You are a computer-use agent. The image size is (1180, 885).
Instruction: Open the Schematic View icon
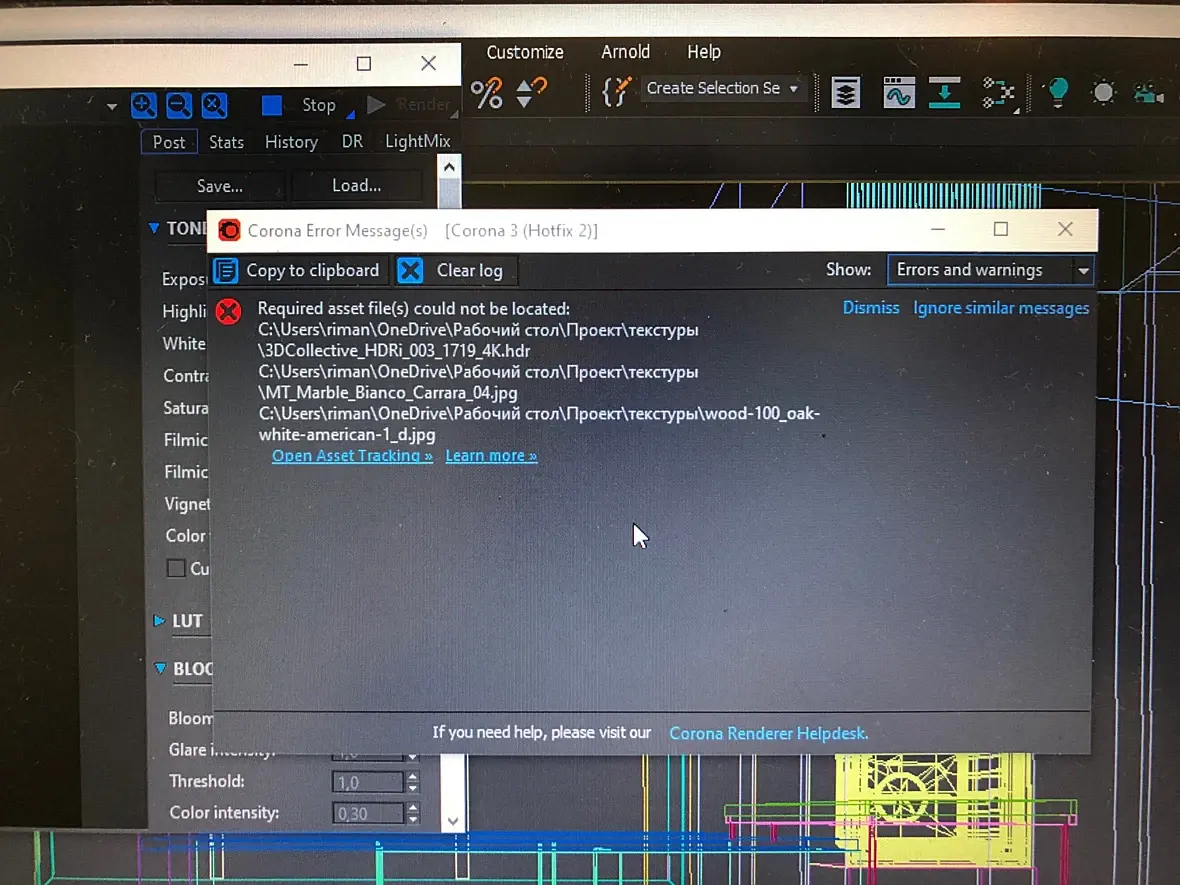pos(999,93)
